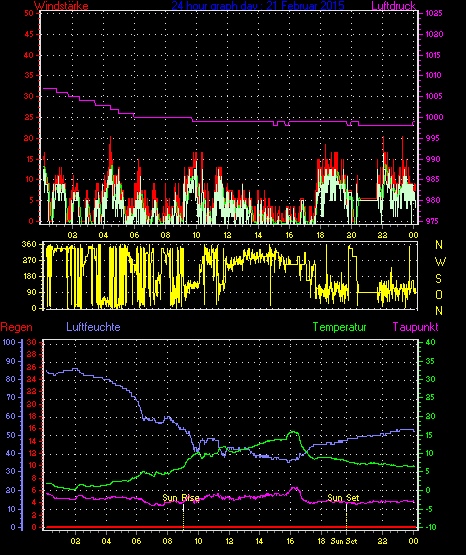
Task: Click 975 on the Luftdruck axis
Action: coord(432,221)
